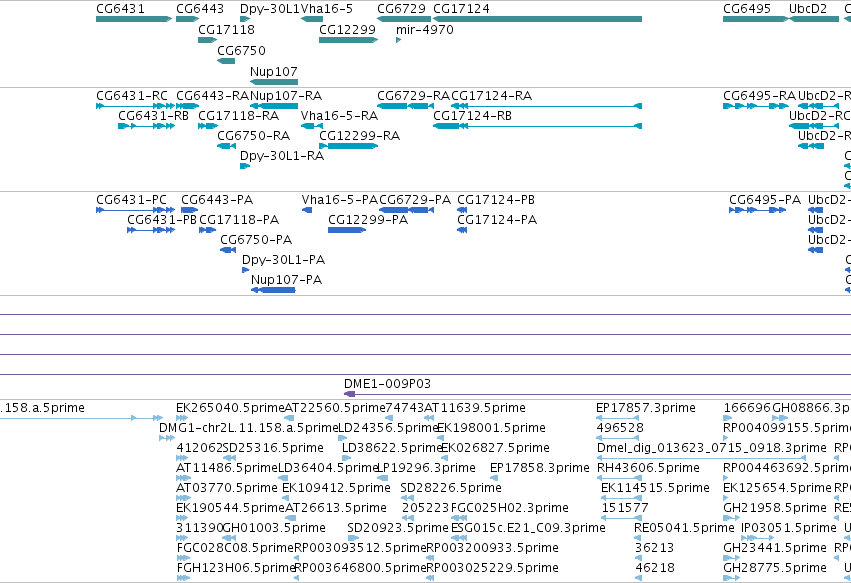Click the EK265040.5prime EST label
The image size is (851, 583).
coord(231,408)
